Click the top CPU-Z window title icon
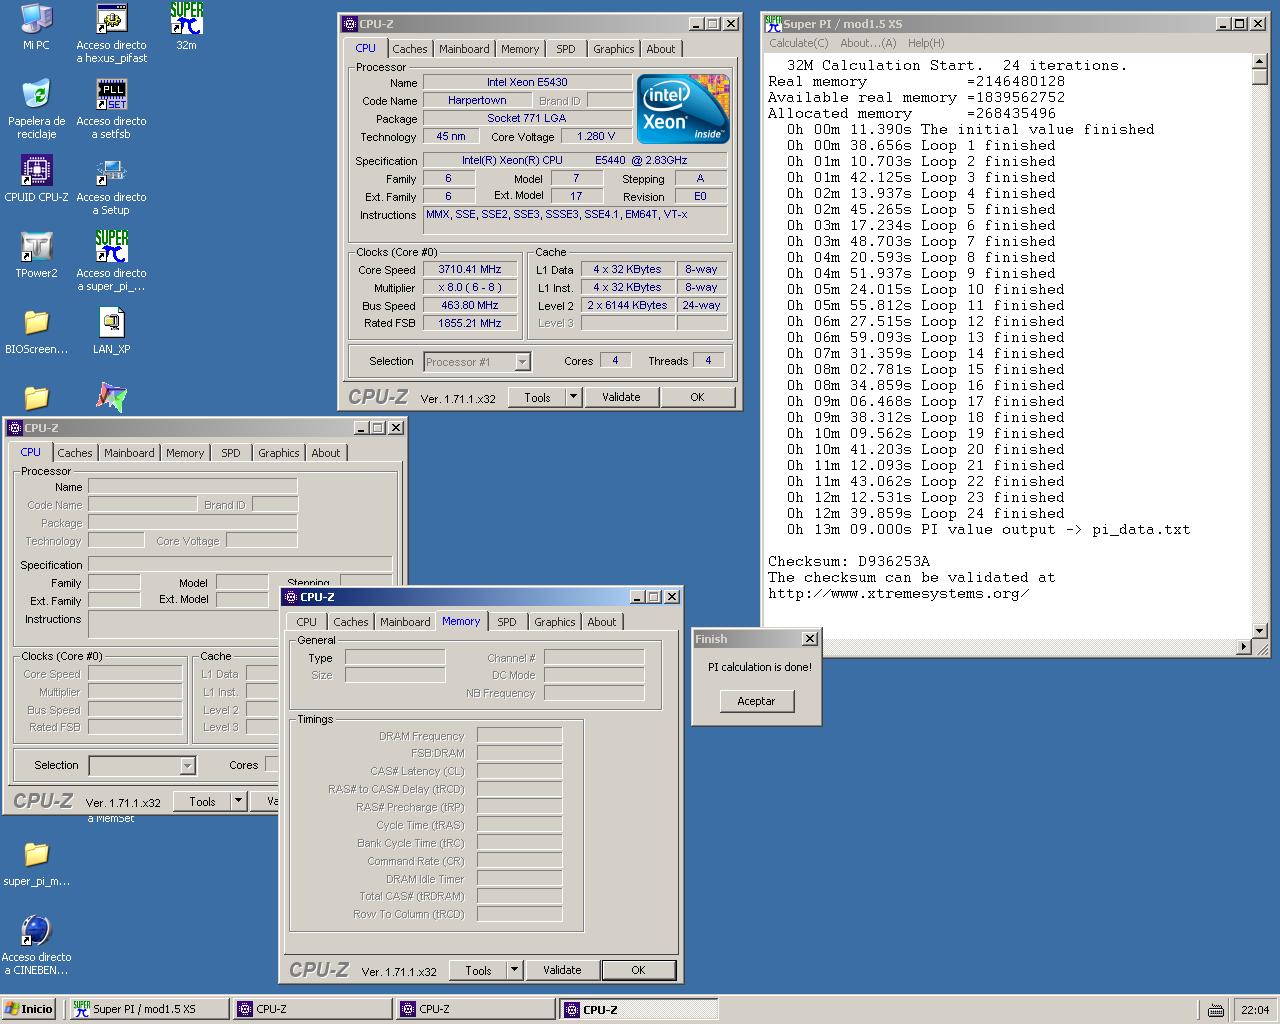 tap(349, 24)
